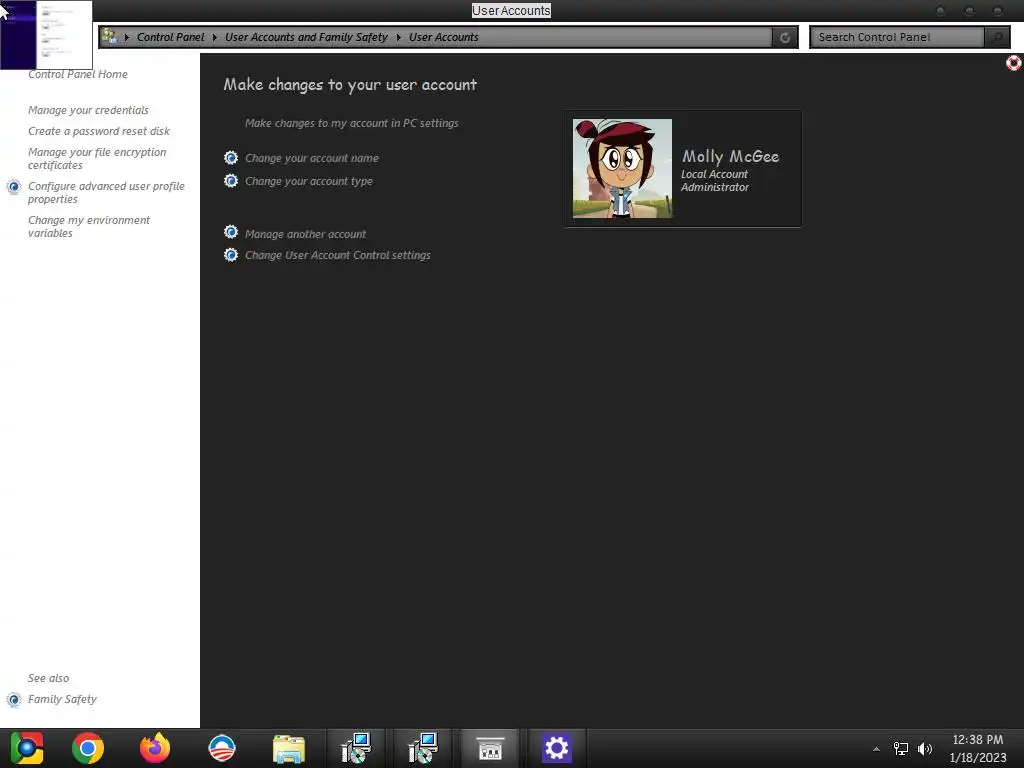Click the help lifebuoy icon

pyautogui.click(x=1014, y=63)
